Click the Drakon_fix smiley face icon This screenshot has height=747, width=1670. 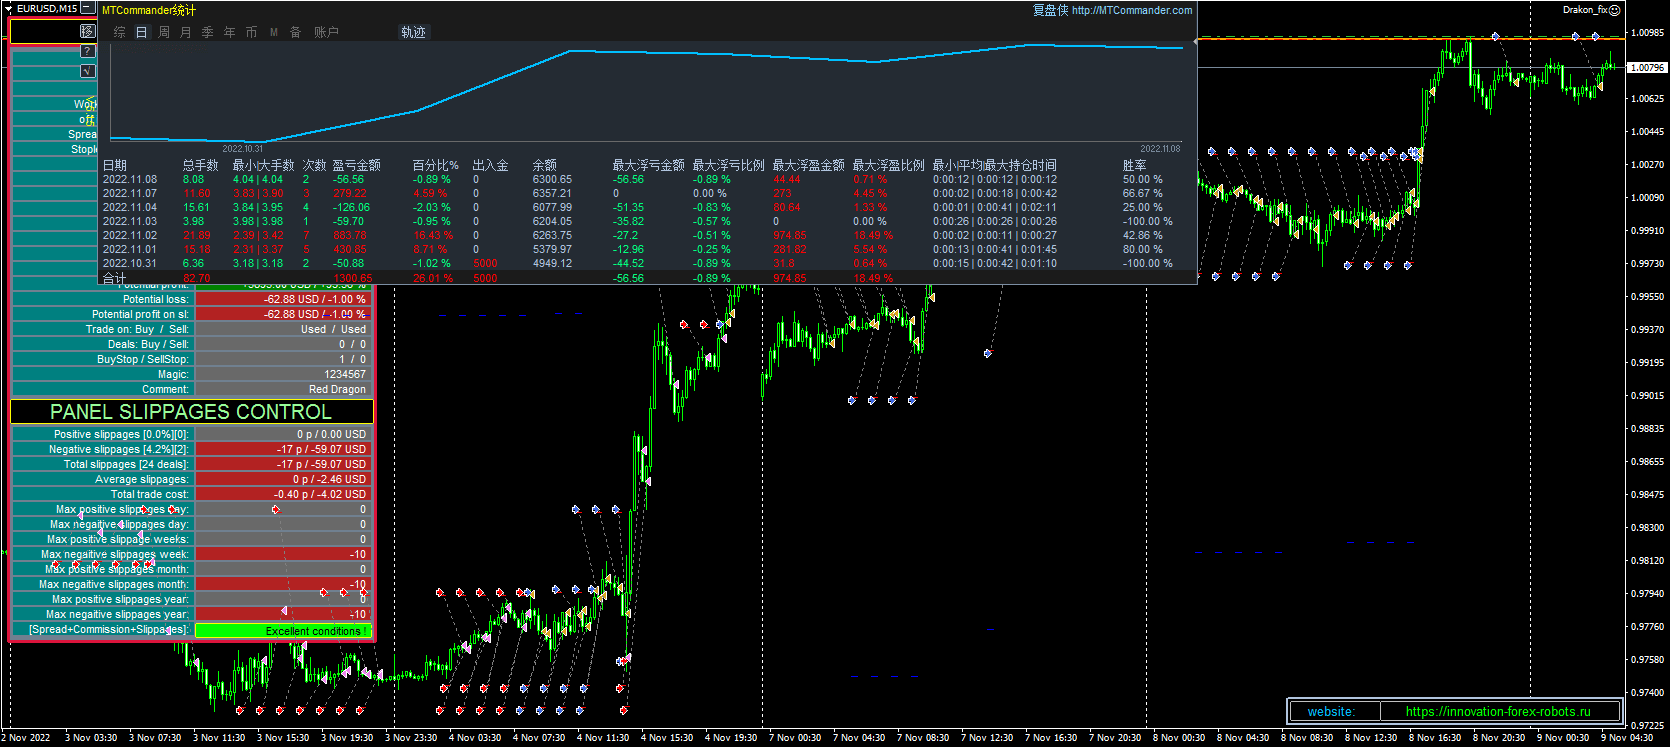(1614, 10)
